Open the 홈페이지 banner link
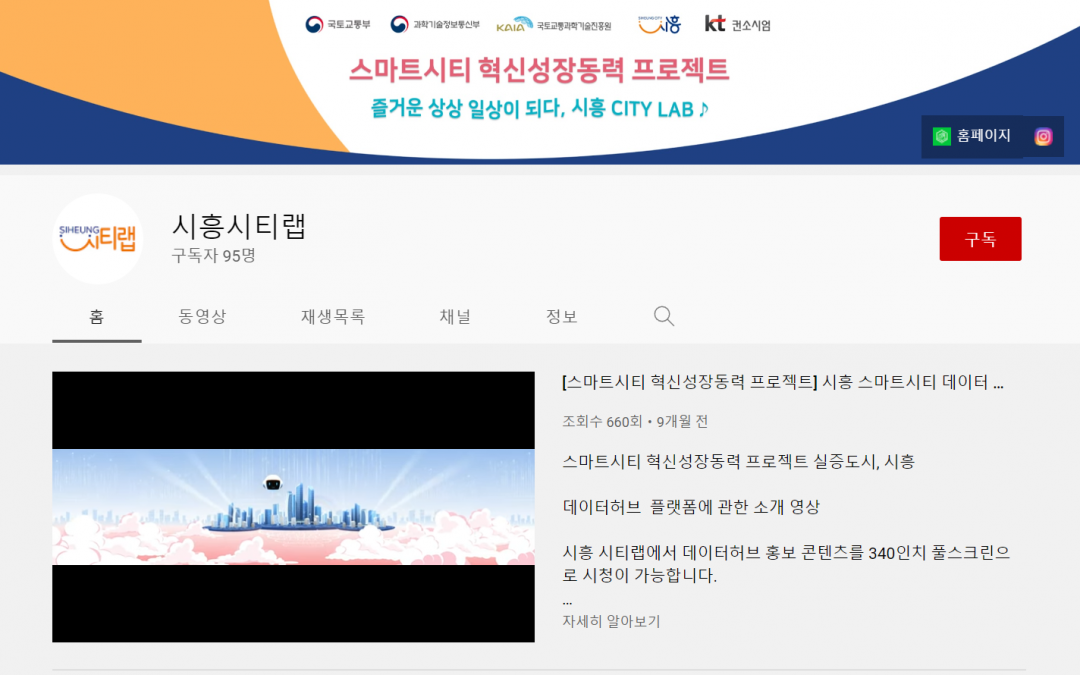 click(x=972, y=136)
